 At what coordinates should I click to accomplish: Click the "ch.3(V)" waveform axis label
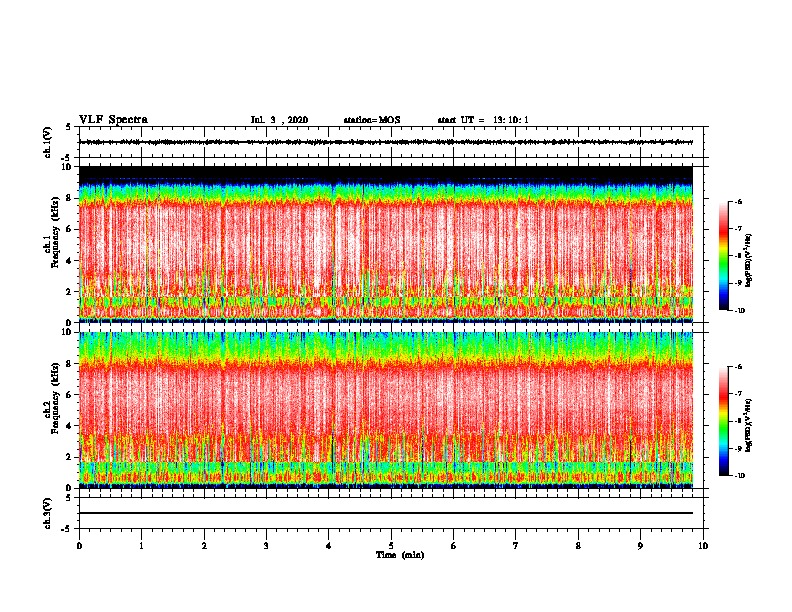coord(47,513)
